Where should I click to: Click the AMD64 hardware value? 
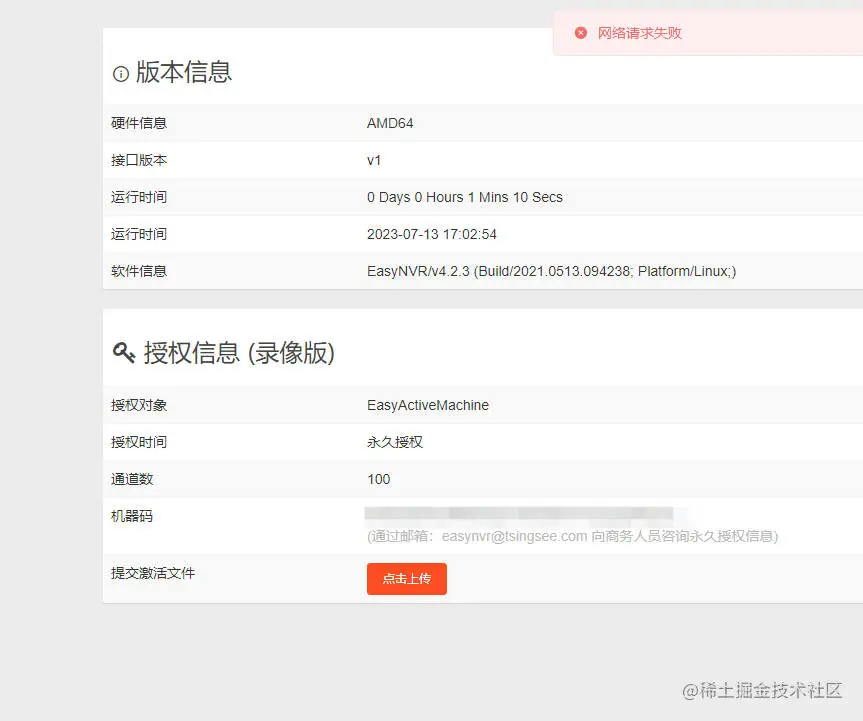[x=390, y=123]
